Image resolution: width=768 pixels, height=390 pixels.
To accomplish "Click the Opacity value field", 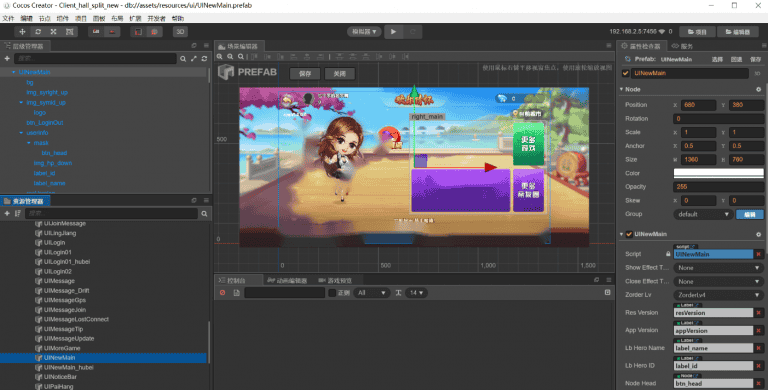I will [x=719, y=187].
